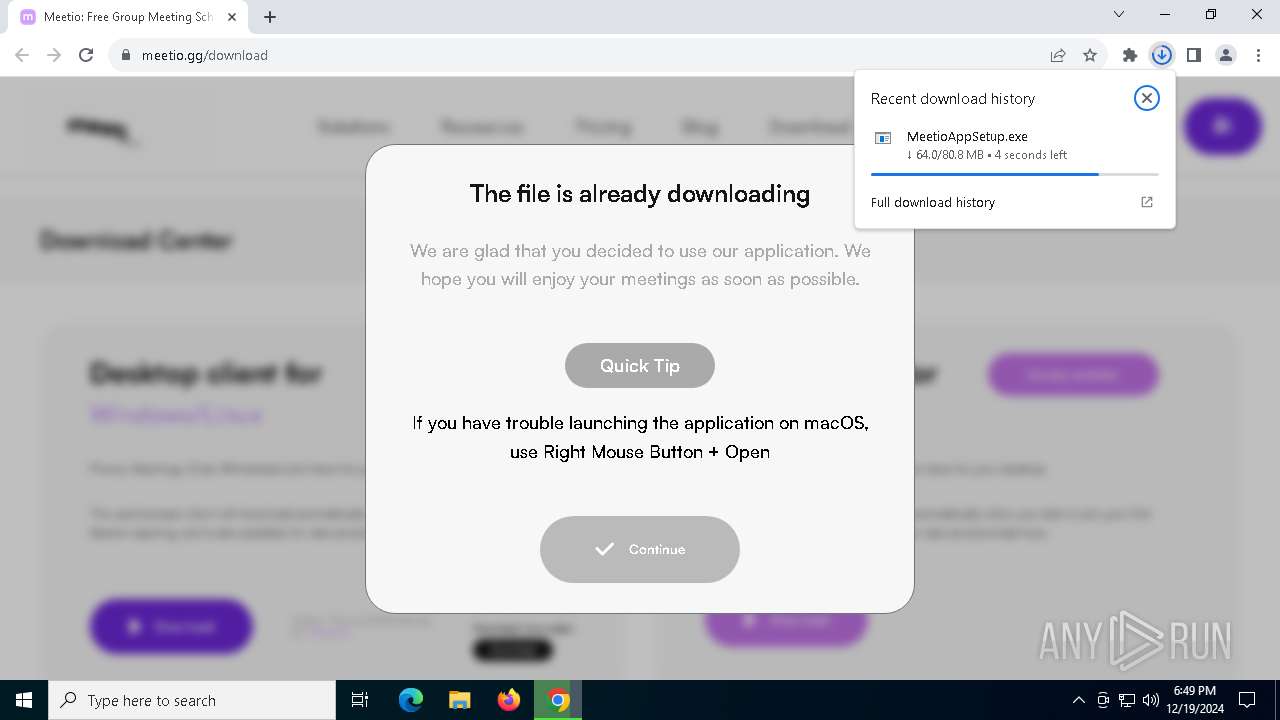Launch Firefox from taskbar
Viewport: 1280px width, 720px height.
(509, 700)
